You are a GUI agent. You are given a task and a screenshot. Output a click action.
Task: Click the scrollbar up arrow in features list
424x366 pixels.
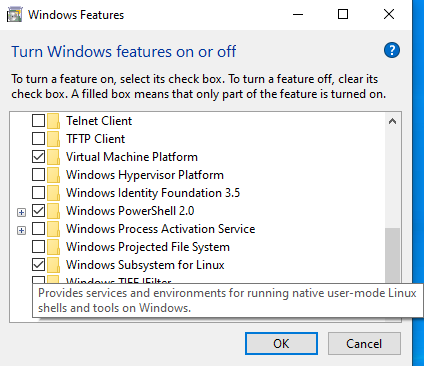(392, 121)
